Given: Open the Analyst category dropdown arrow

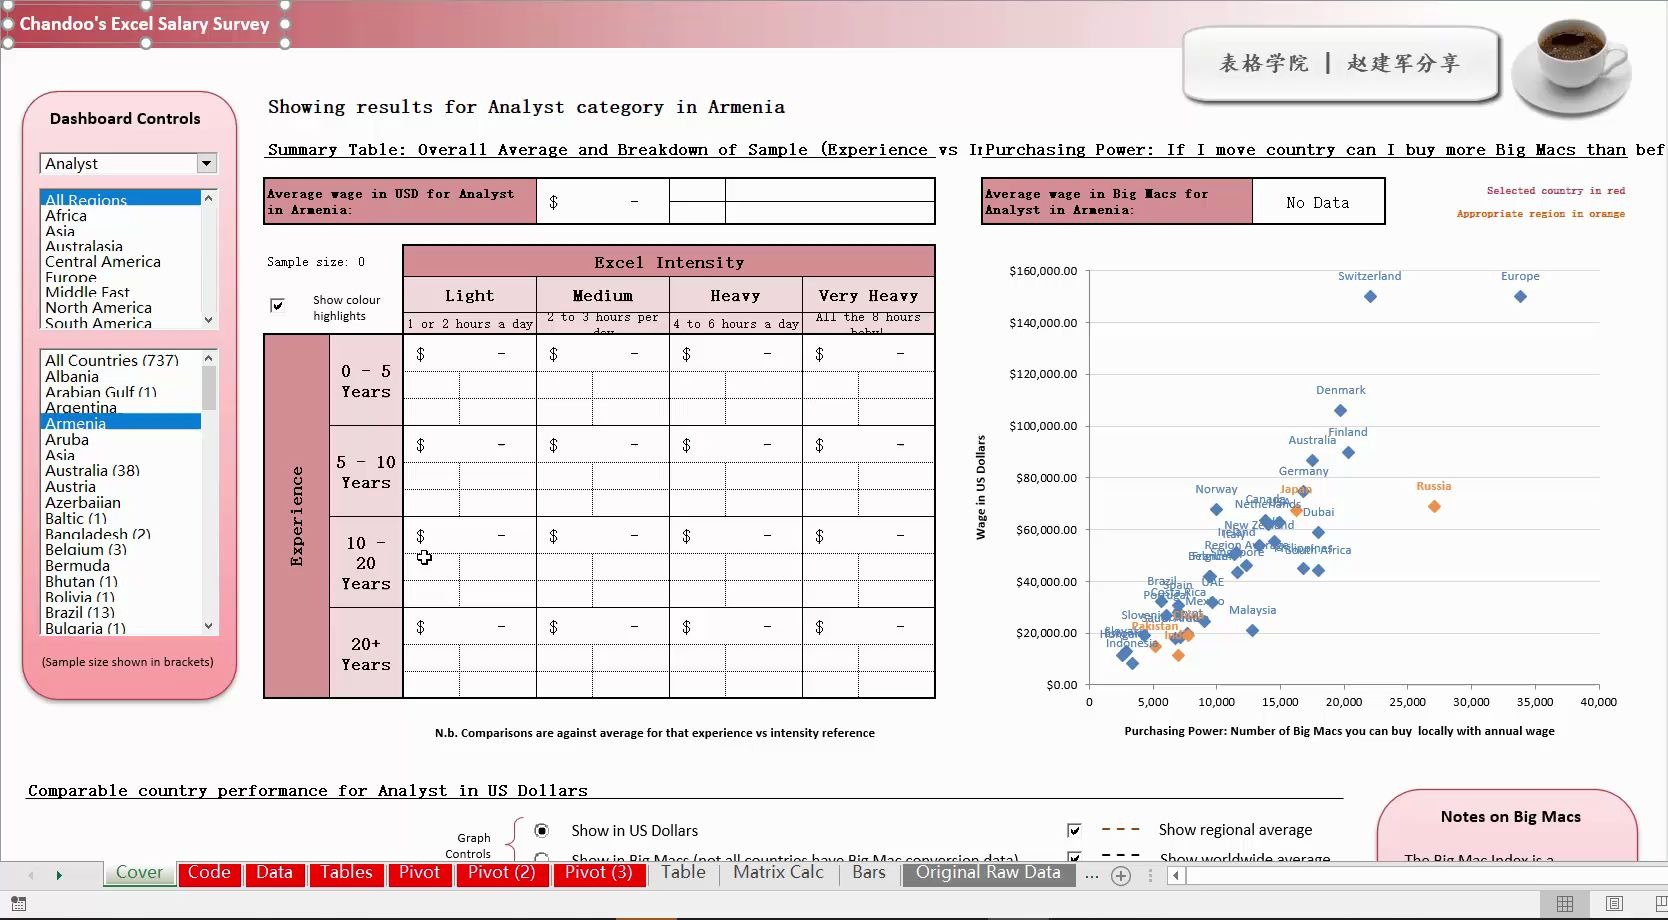Looking at the screenshot, I should click(207, 163).
